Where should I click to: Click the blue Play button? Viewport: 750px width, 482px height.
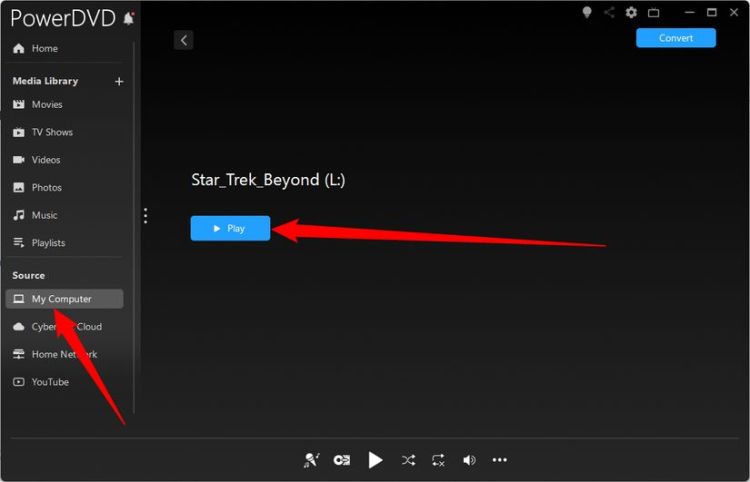pos(230,228)
